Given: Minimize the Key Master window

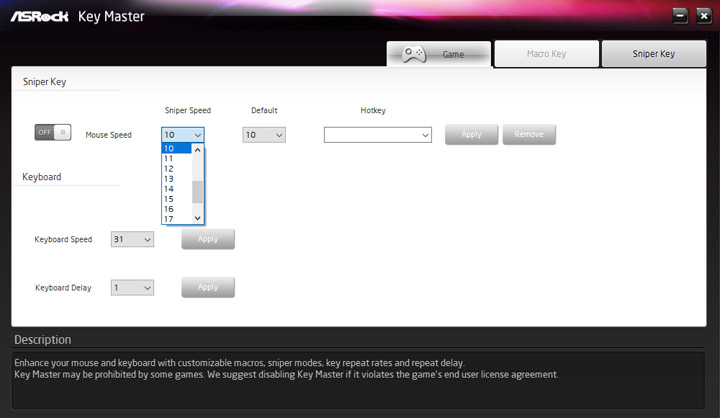Looking at the screenshot, I should (x=681, y=16).
